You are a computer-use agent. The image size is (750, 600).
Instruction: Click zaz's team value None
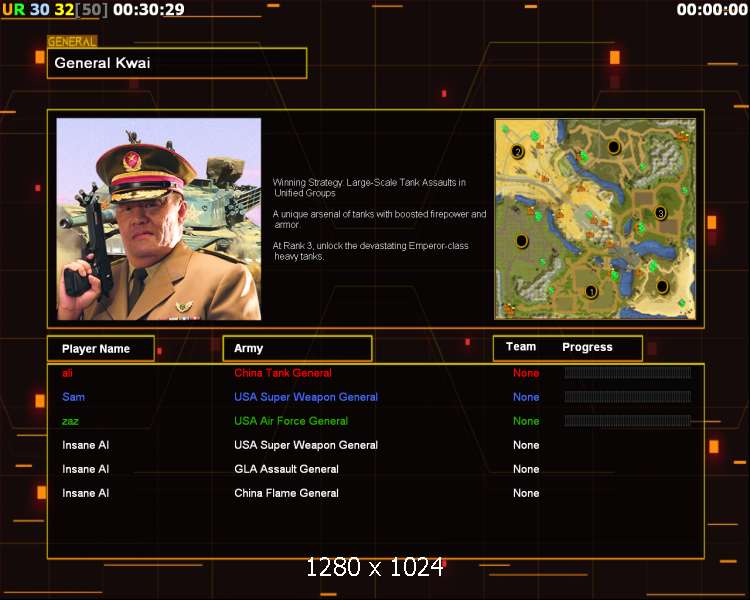pos(526,421)
